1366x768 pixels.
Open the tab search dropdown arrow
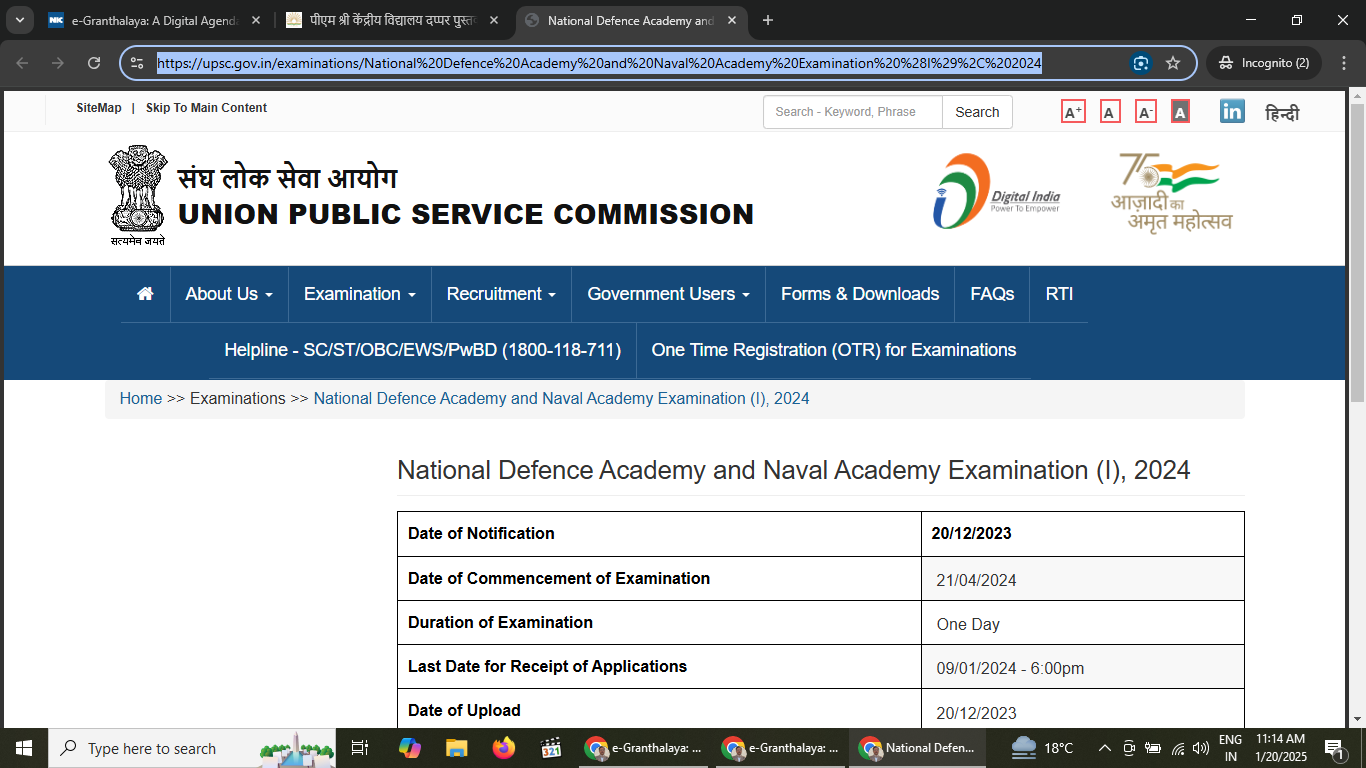(x=22, y=20)
